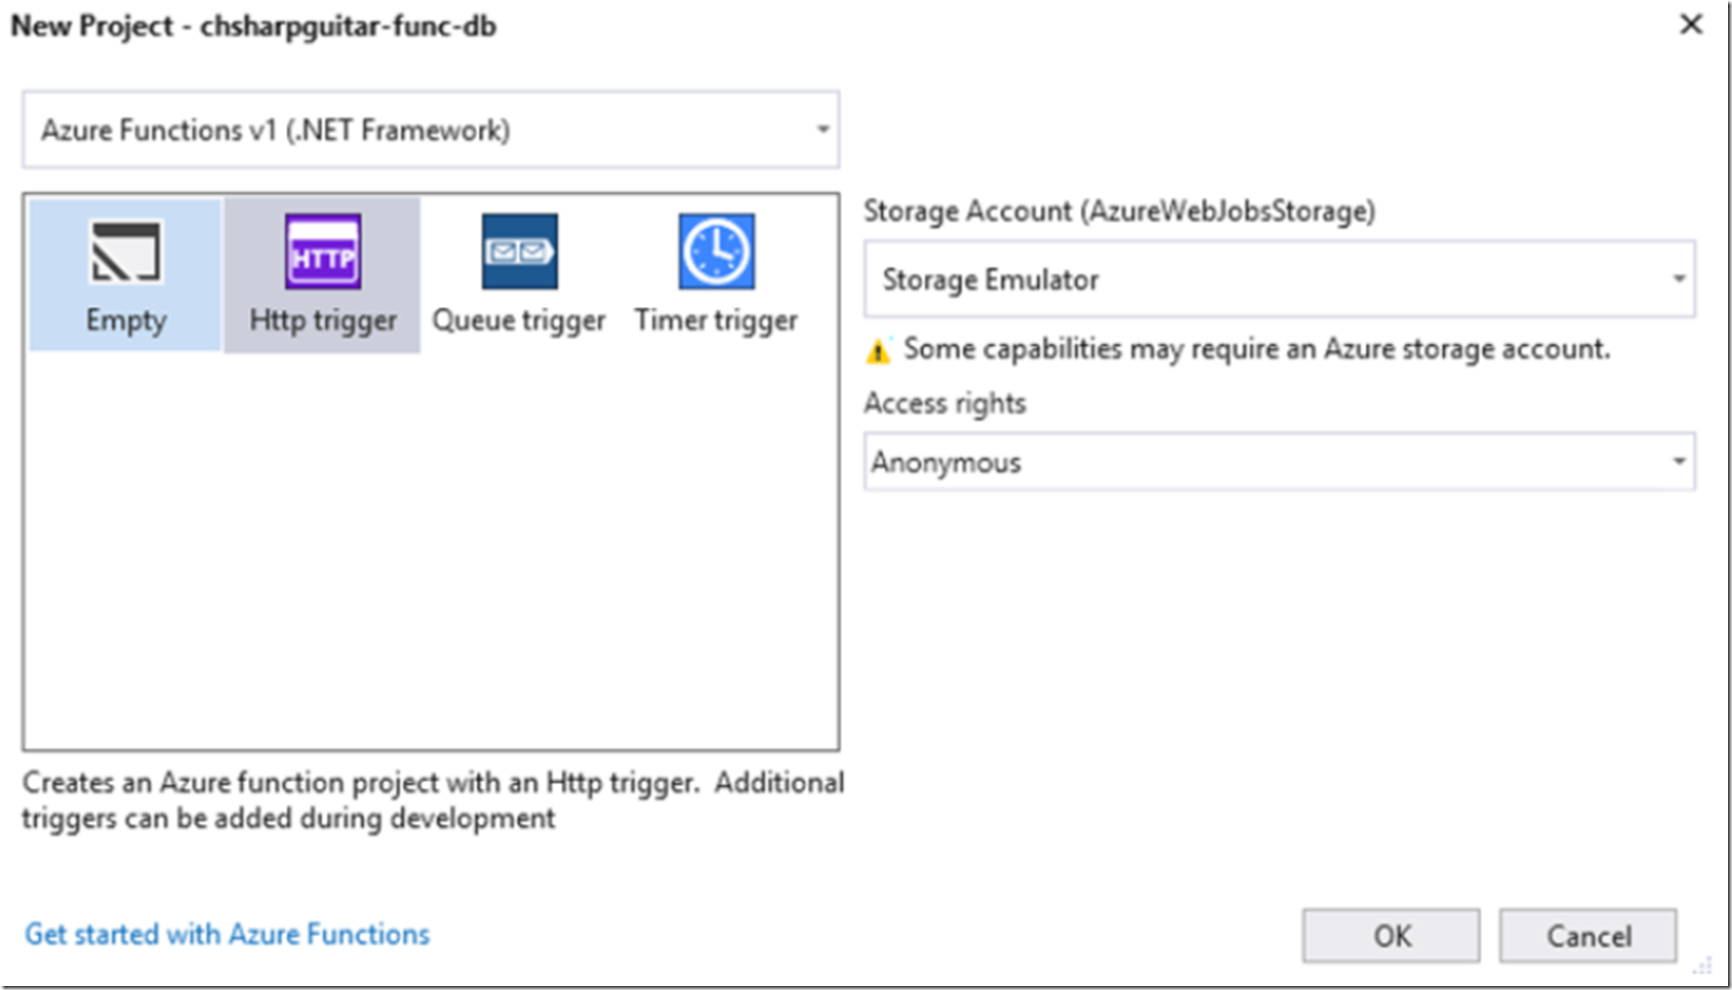Viewport: 1732px width, 990px height.
Task: Select the Empty project template icon
Action: point(125,252)
